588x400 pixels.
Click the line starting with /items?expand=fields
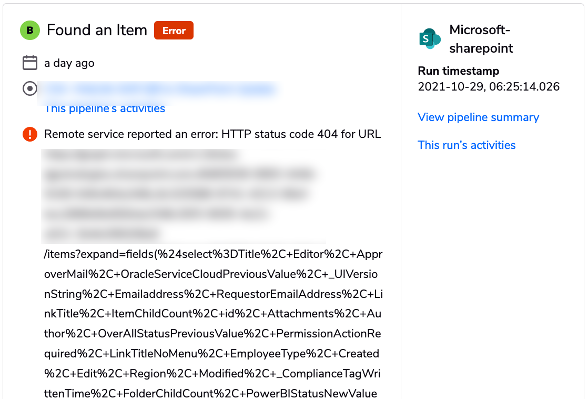point(213,254)
